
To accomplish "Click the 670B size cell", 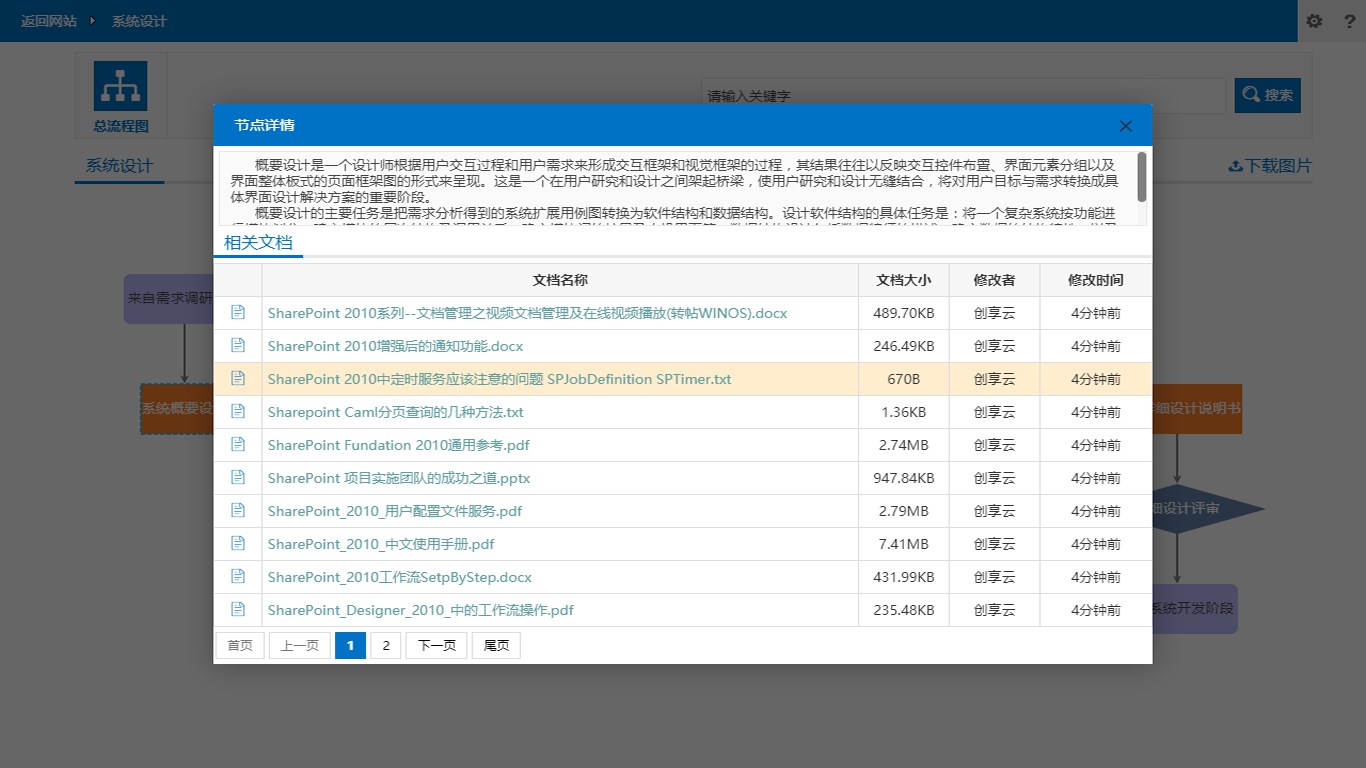I will tap(903, 379).
